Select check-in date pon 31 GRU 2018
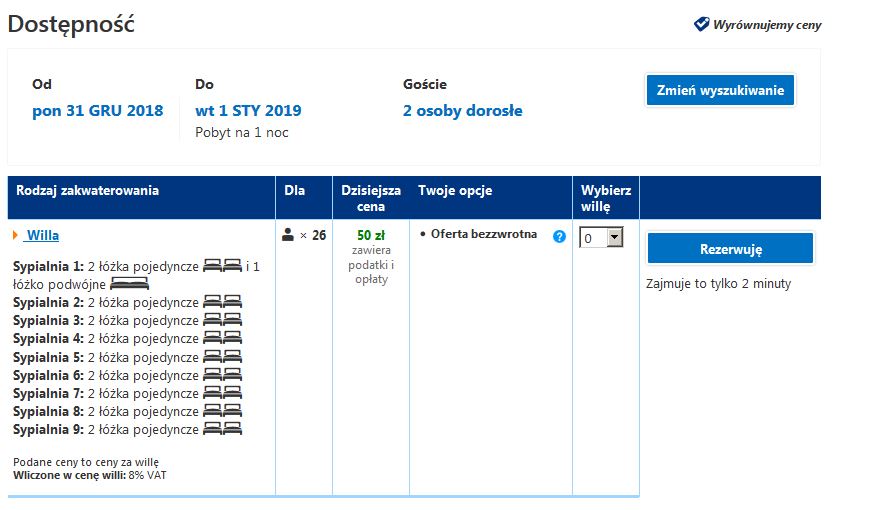The width and height of the screenshot is (875, 510). click(98, 110)
